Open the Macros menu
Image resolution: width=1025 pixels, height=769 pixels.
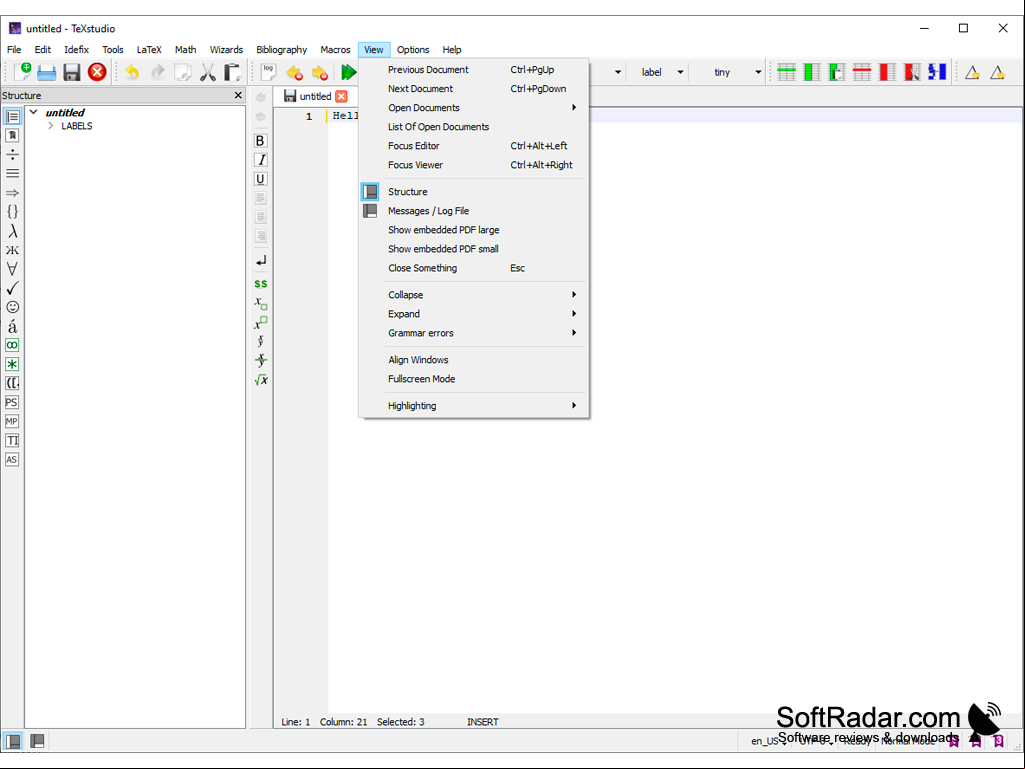(x=335, y=50)
